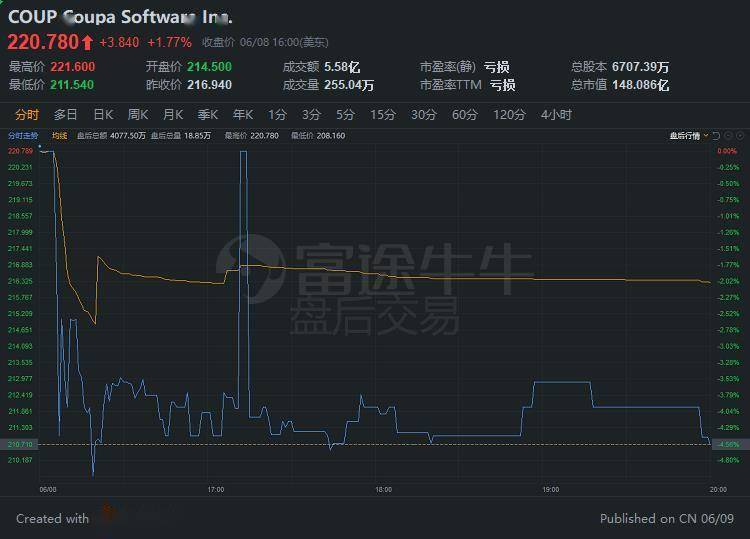Open the 季K quarterly candlestick tab
750x539 pixels.
tap(208, 115)
